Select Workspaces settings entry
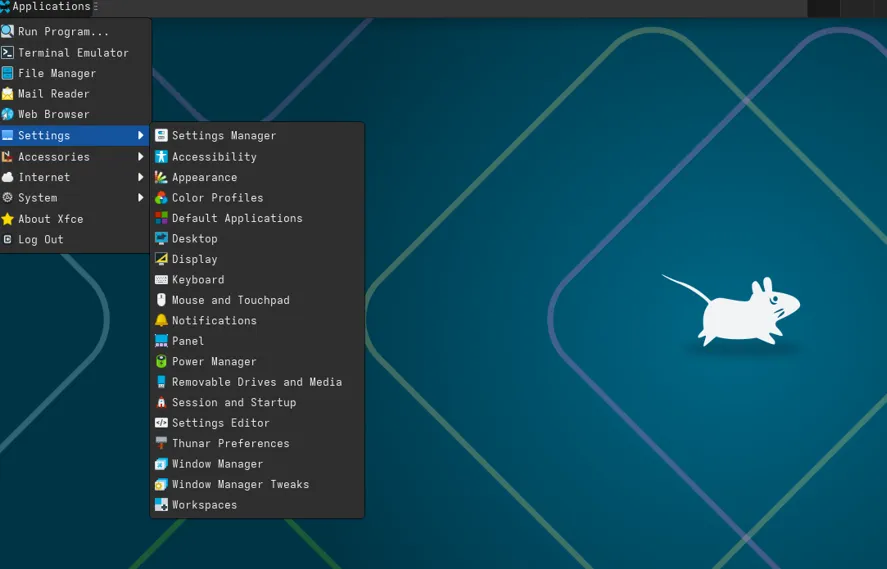Screen dimensions: 887x569 tap(257, 505)
